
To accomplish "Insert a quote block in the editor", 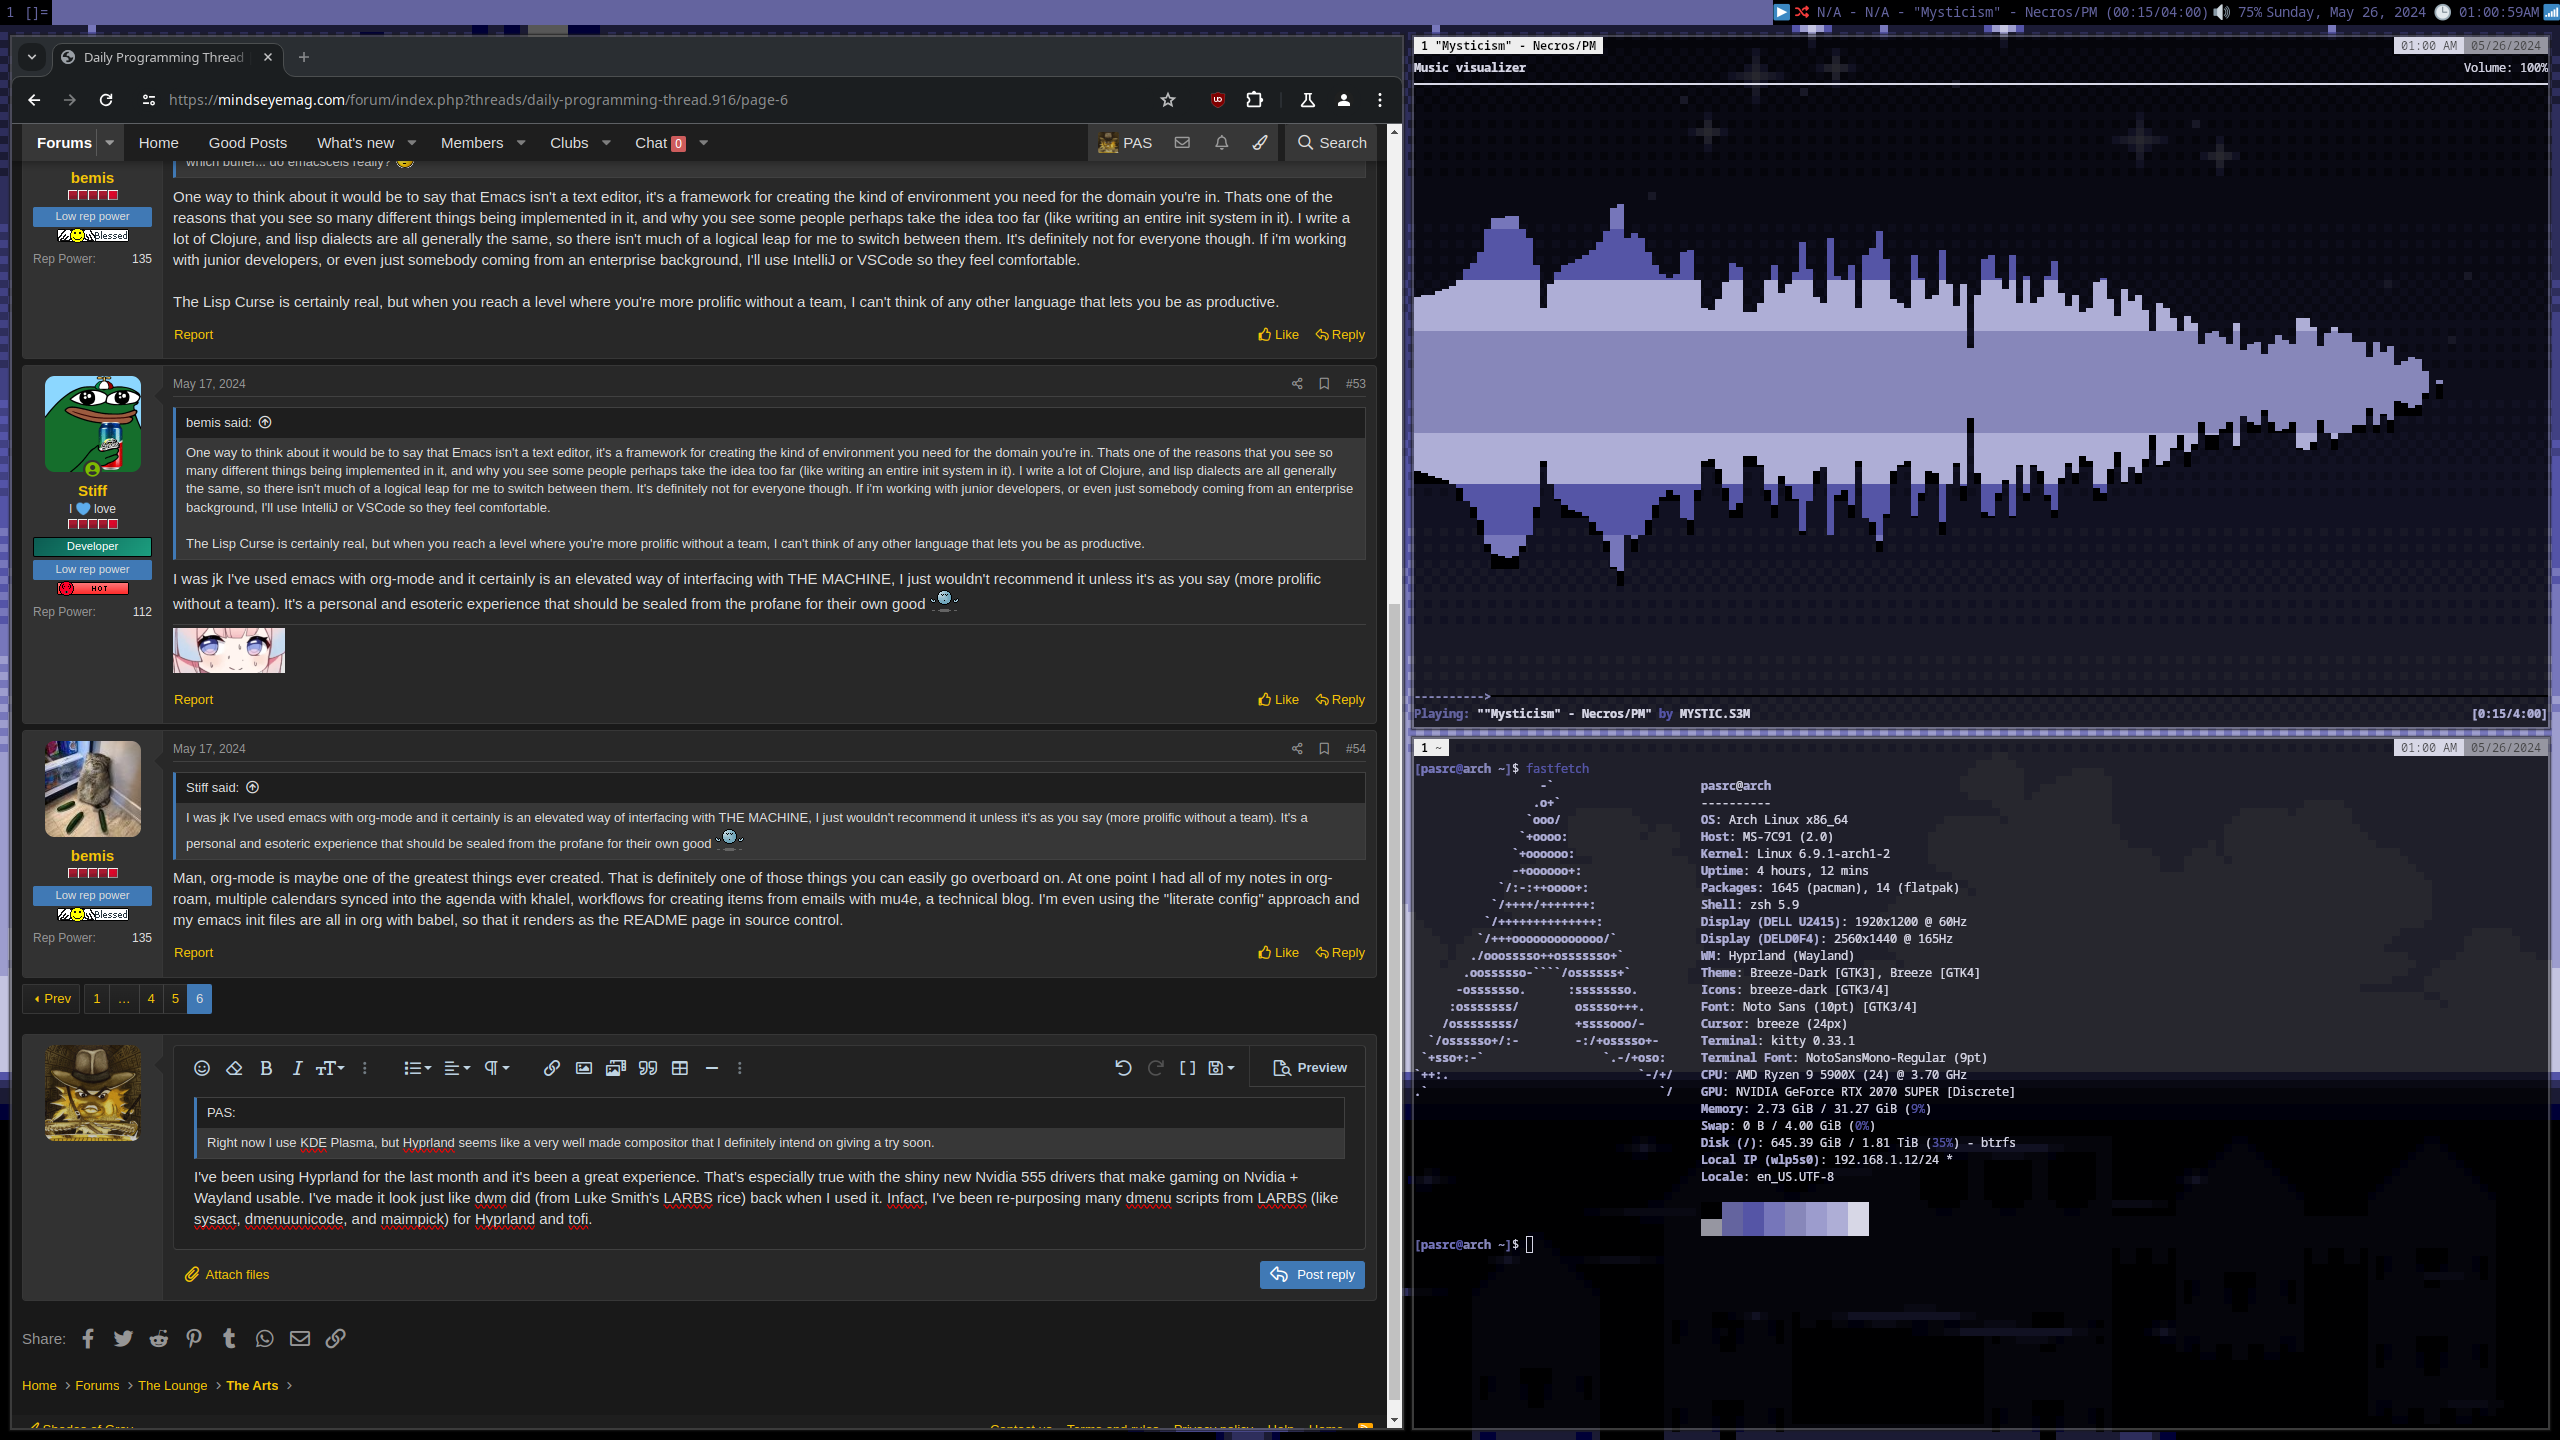I will click(648, 1068).
